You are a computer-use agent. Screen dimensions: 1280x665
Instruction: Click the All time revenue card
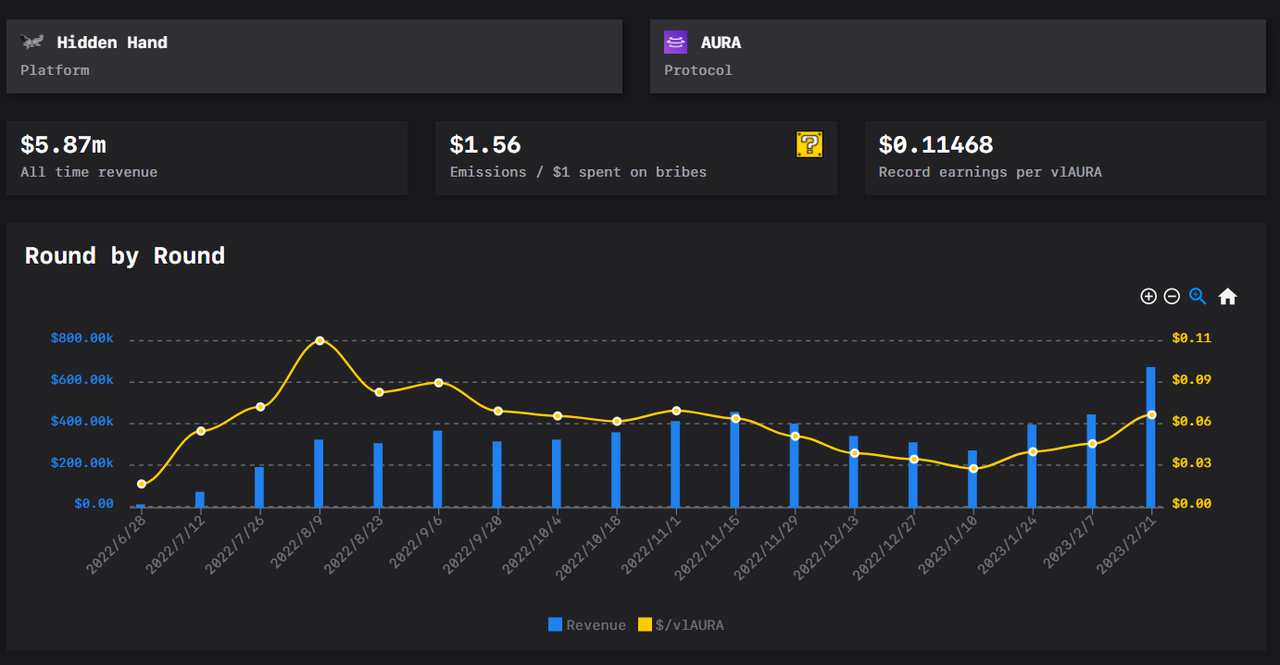click(207, 158)
